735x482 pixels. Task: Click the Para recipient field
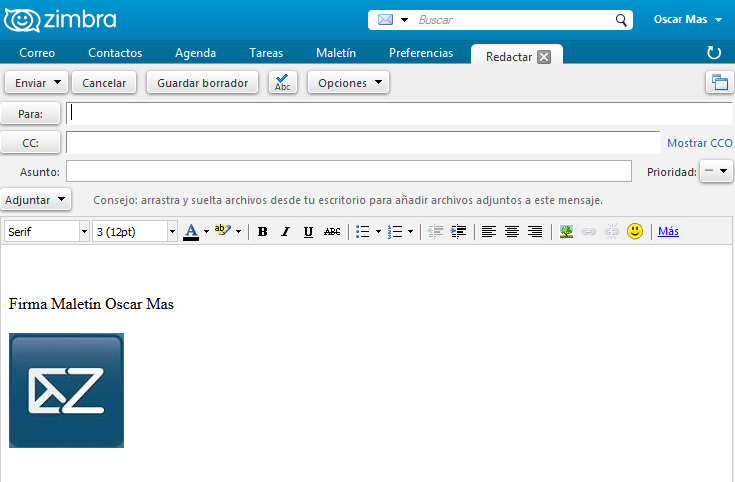coord(399,113)
